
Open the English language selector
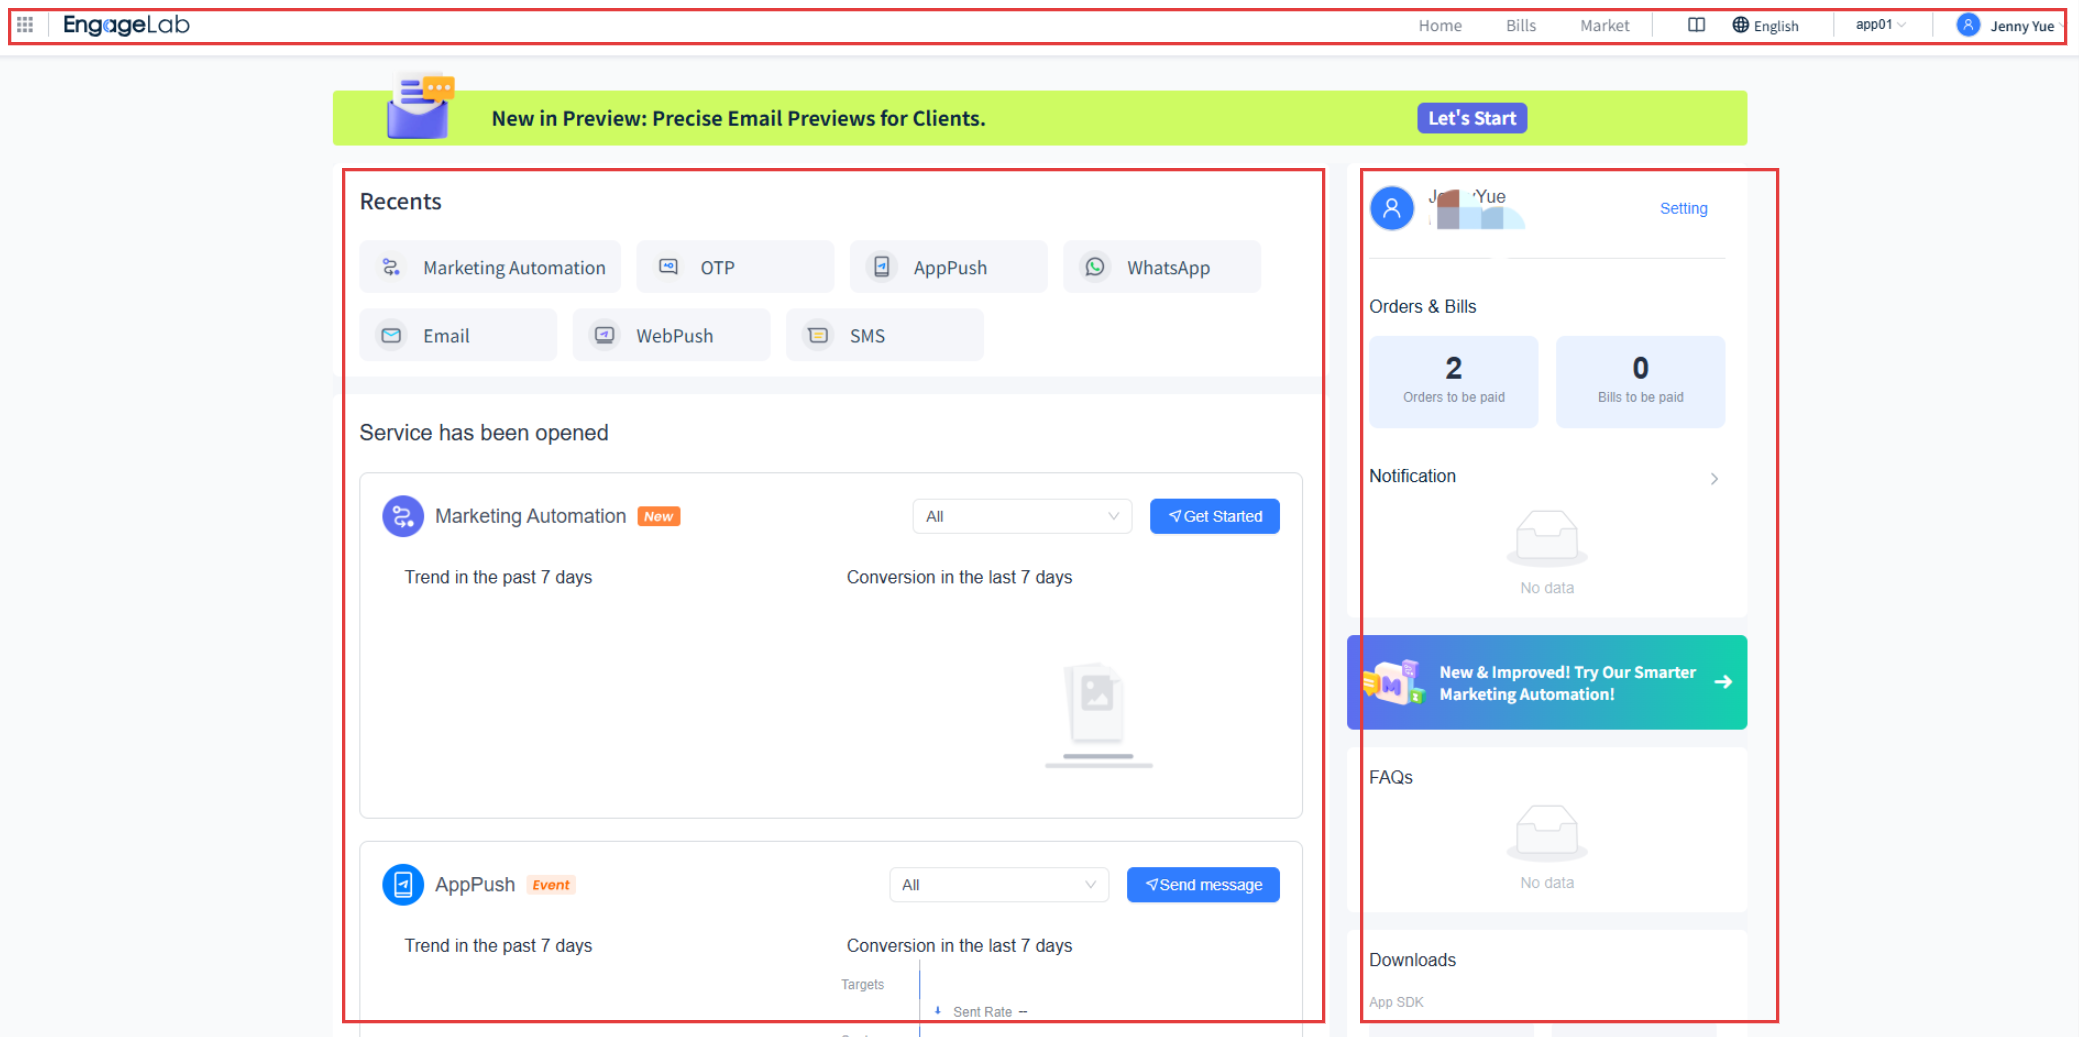(1766, 25)
